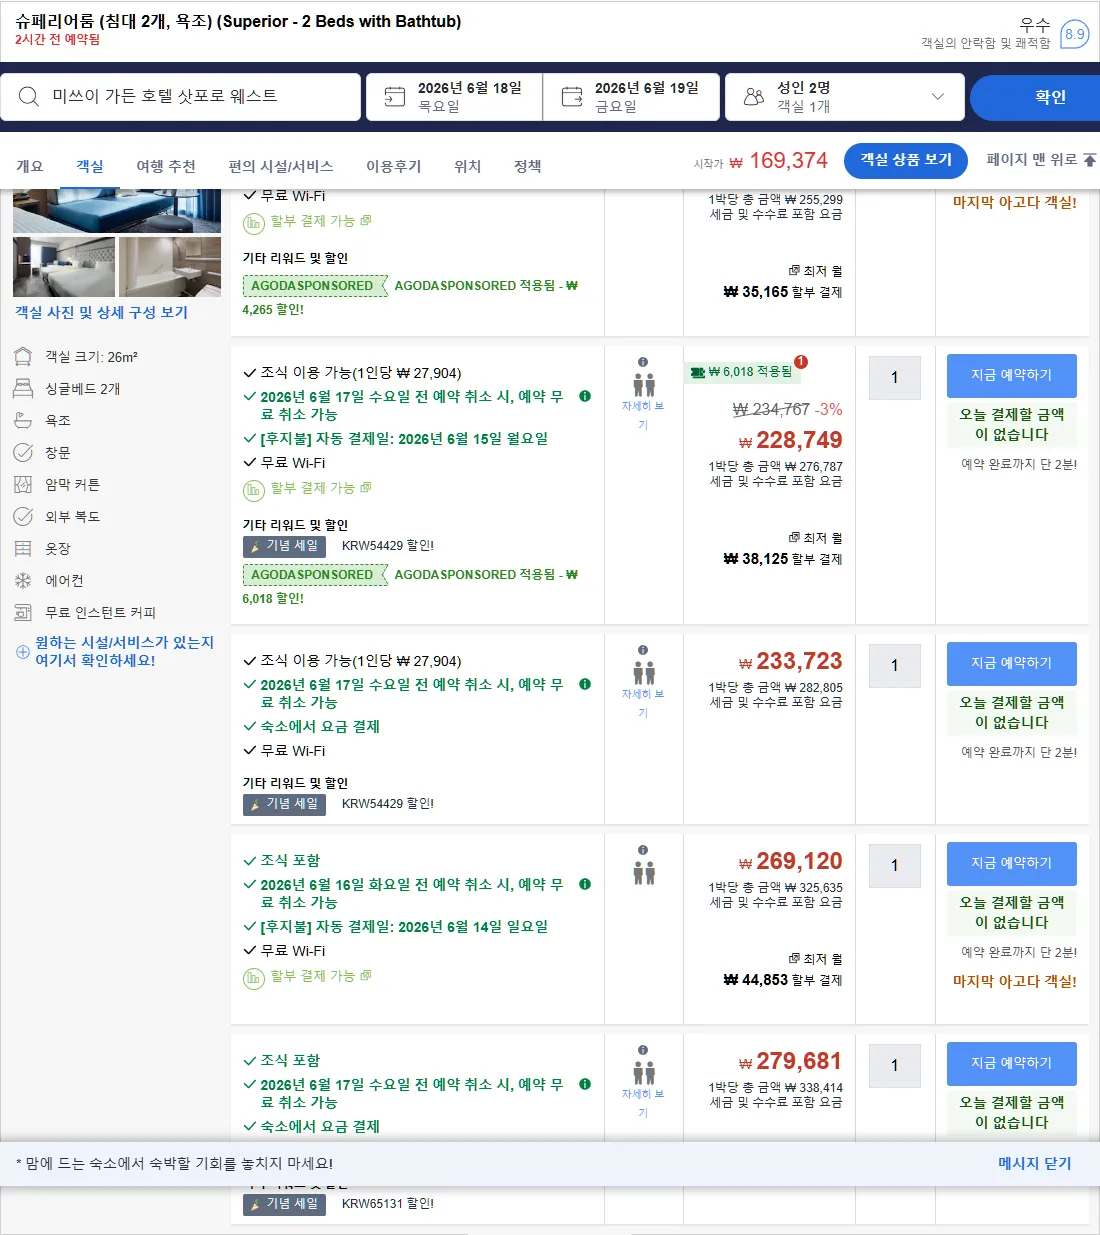
Task: Click the plus icon beside 원하는 시설/서비스가 있는지
Action: (23, 652)
